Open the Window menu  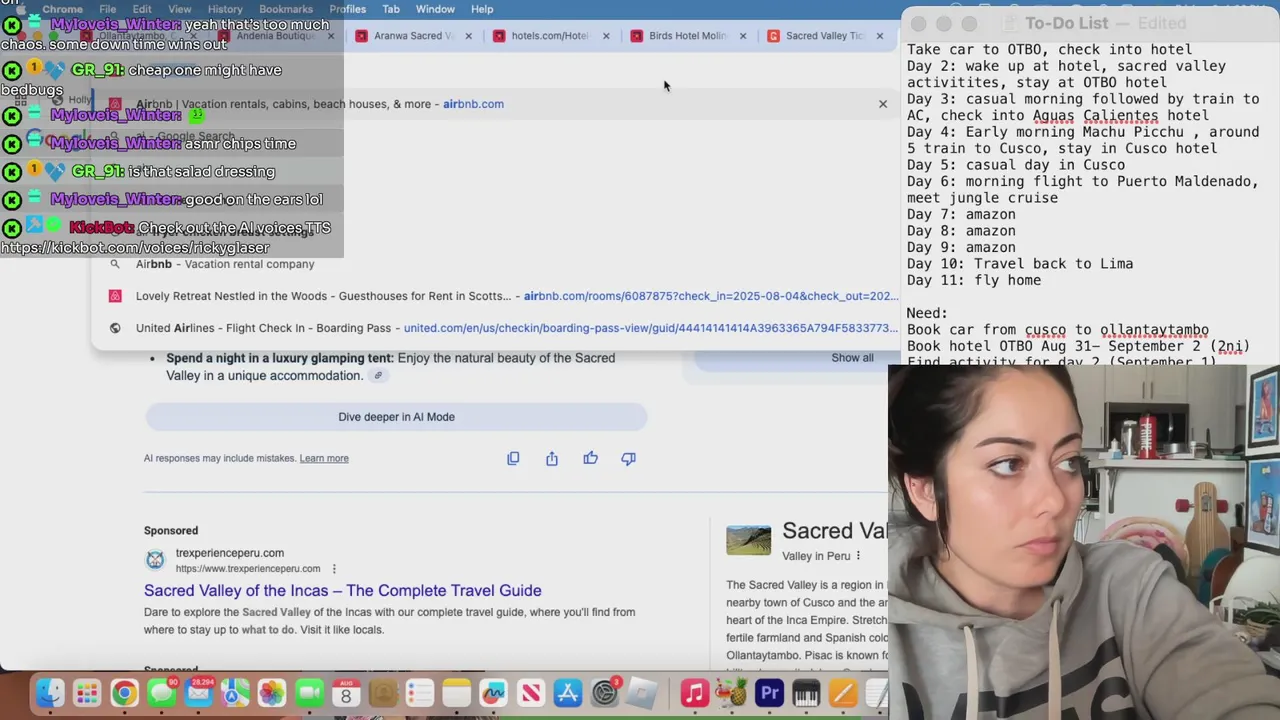435,9
